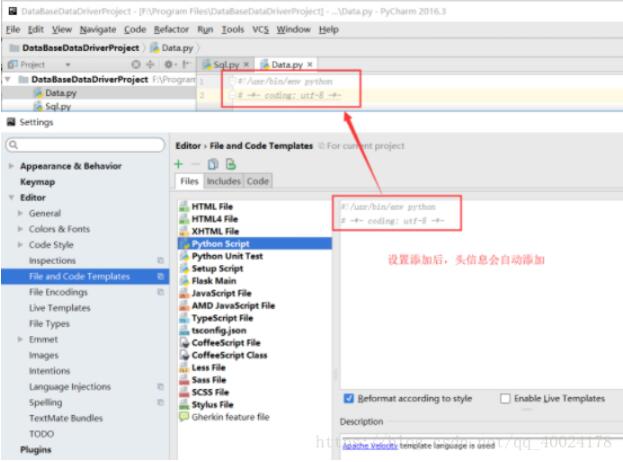Screen dimensions: 623x462
Task: Open the Project panel gear settings icon
Action: [168, 64]
